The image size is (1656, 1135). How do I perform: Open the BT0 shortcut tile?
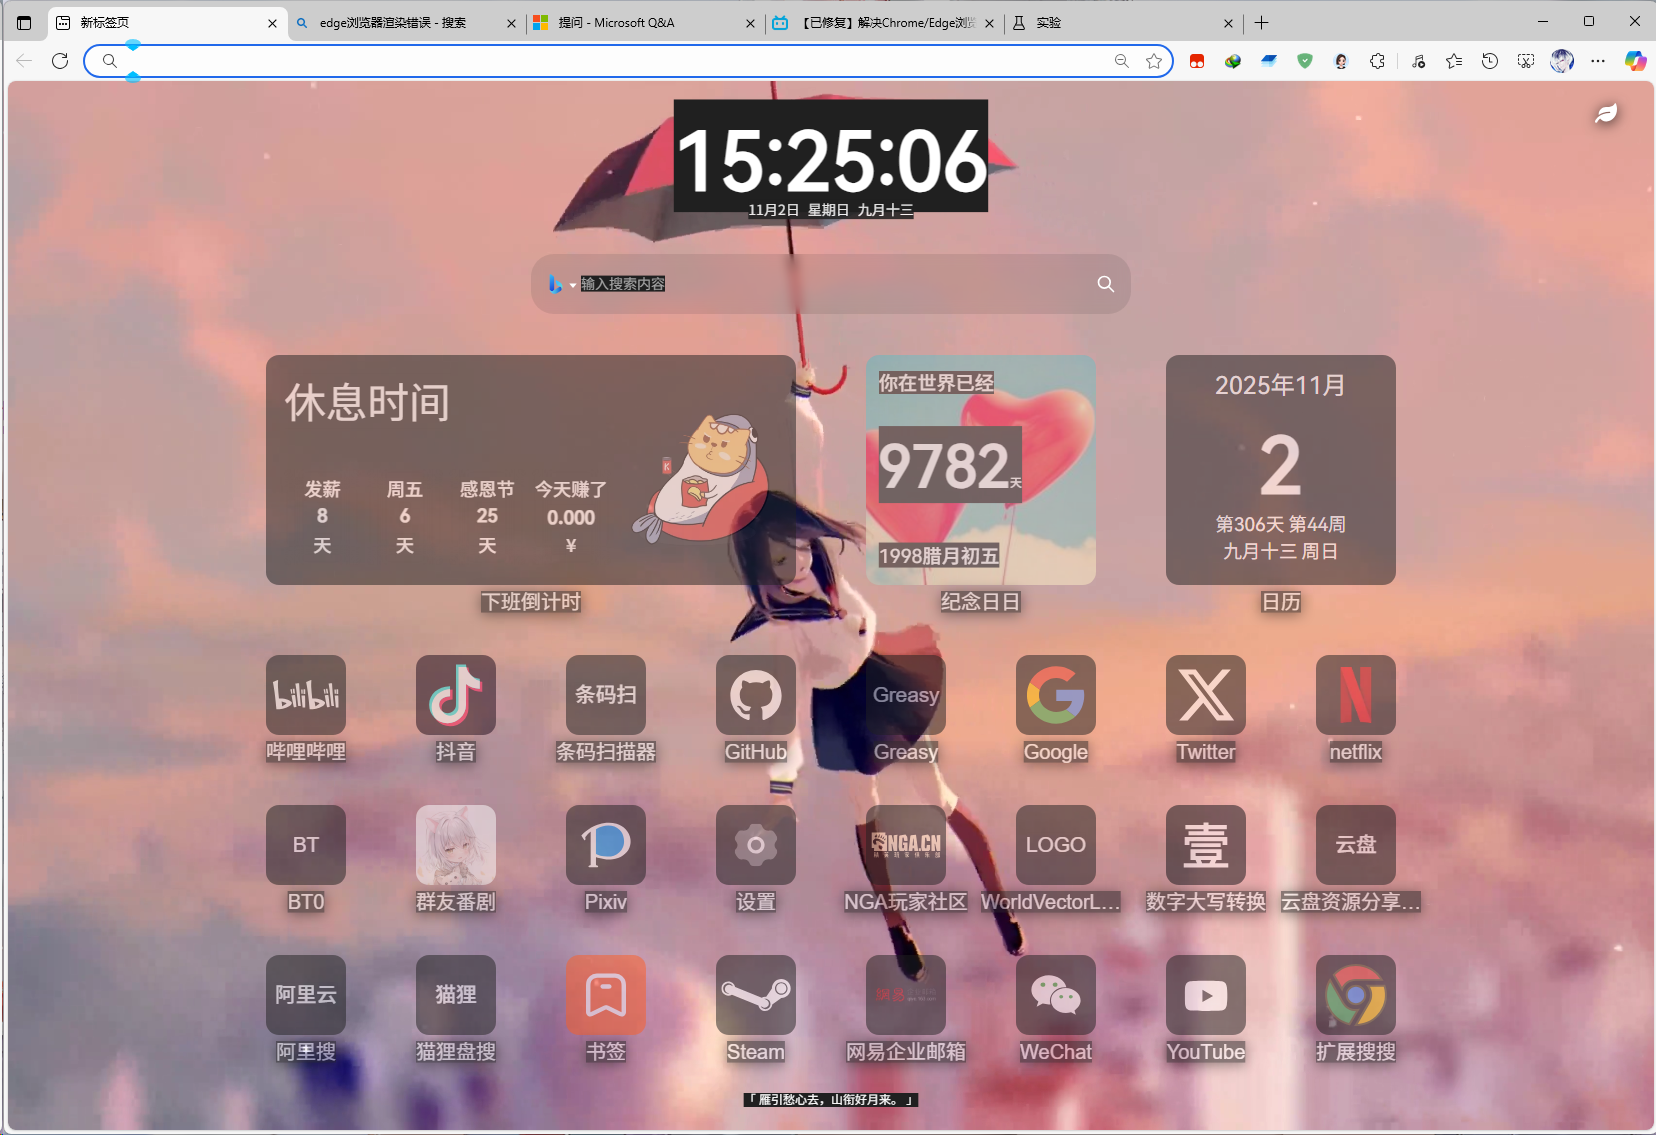coord(306,845)
